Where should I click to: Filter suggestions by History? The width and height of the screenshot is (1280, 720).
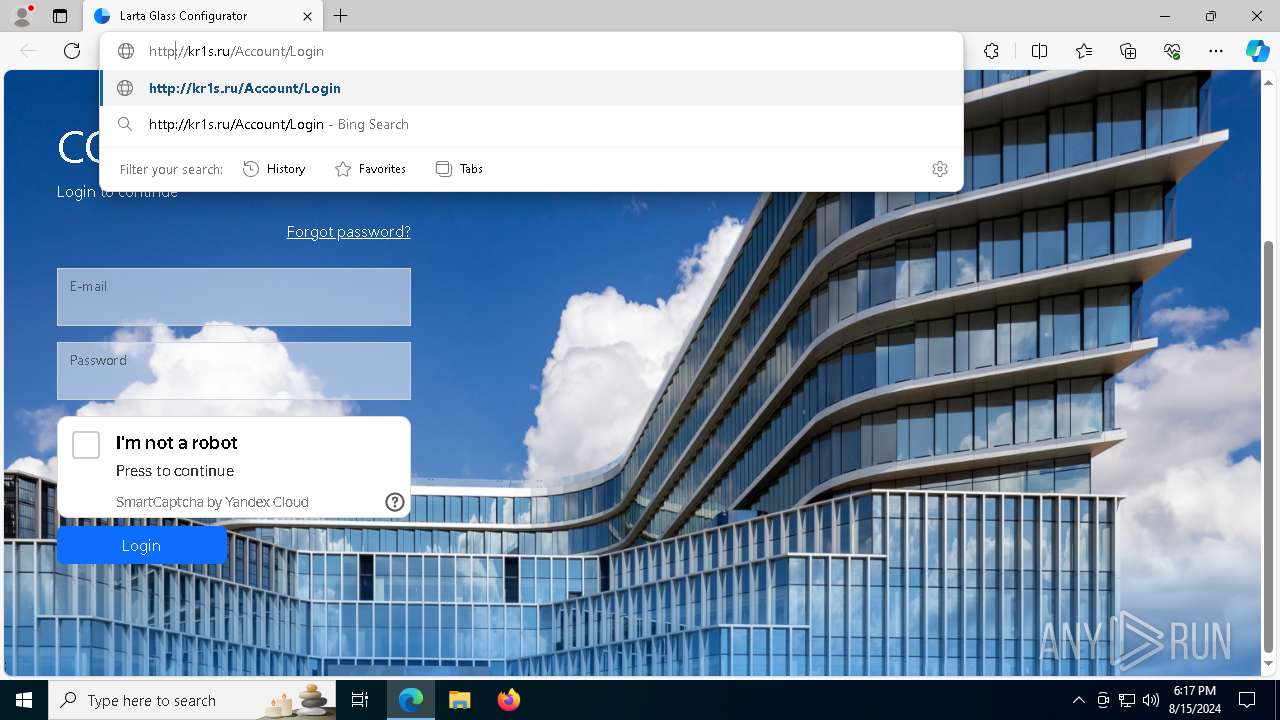click(274, 169)
